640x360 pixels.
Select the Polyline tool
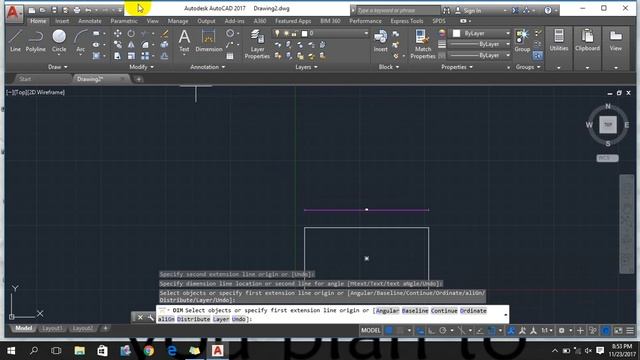point(36,41)
